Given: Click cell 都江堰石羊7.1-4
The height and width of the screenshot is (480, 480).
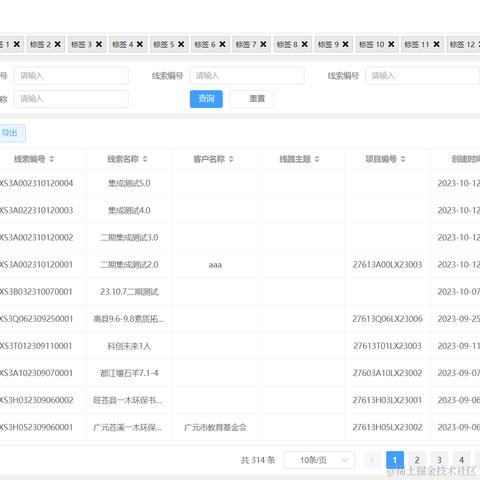Looking at the screenshot, I should pyautogui.click(x=129, y=373).
